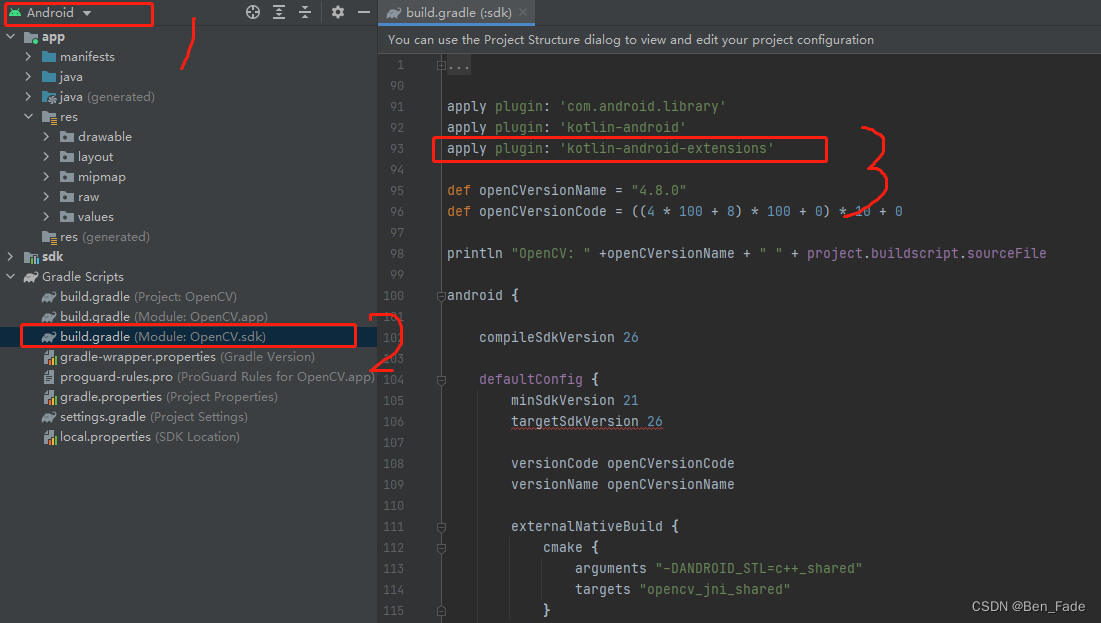This screenshot has width=1101, height=623.
Task: Click compileSdkVersion on line 102
Action: click(x=546, y=337)
